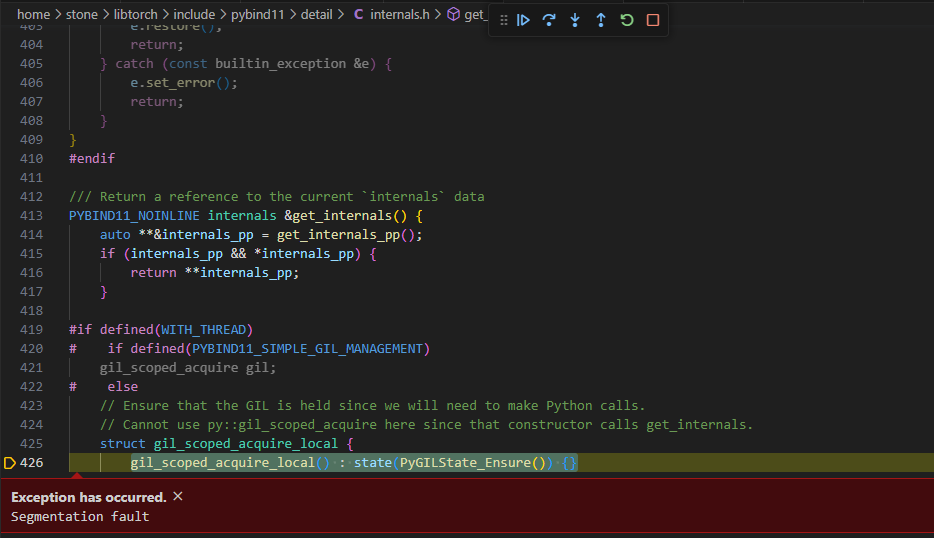The image size is (934, 538).
Task: Toggle a breakpoint beside line 421
Action: click(x=10, y=368)
